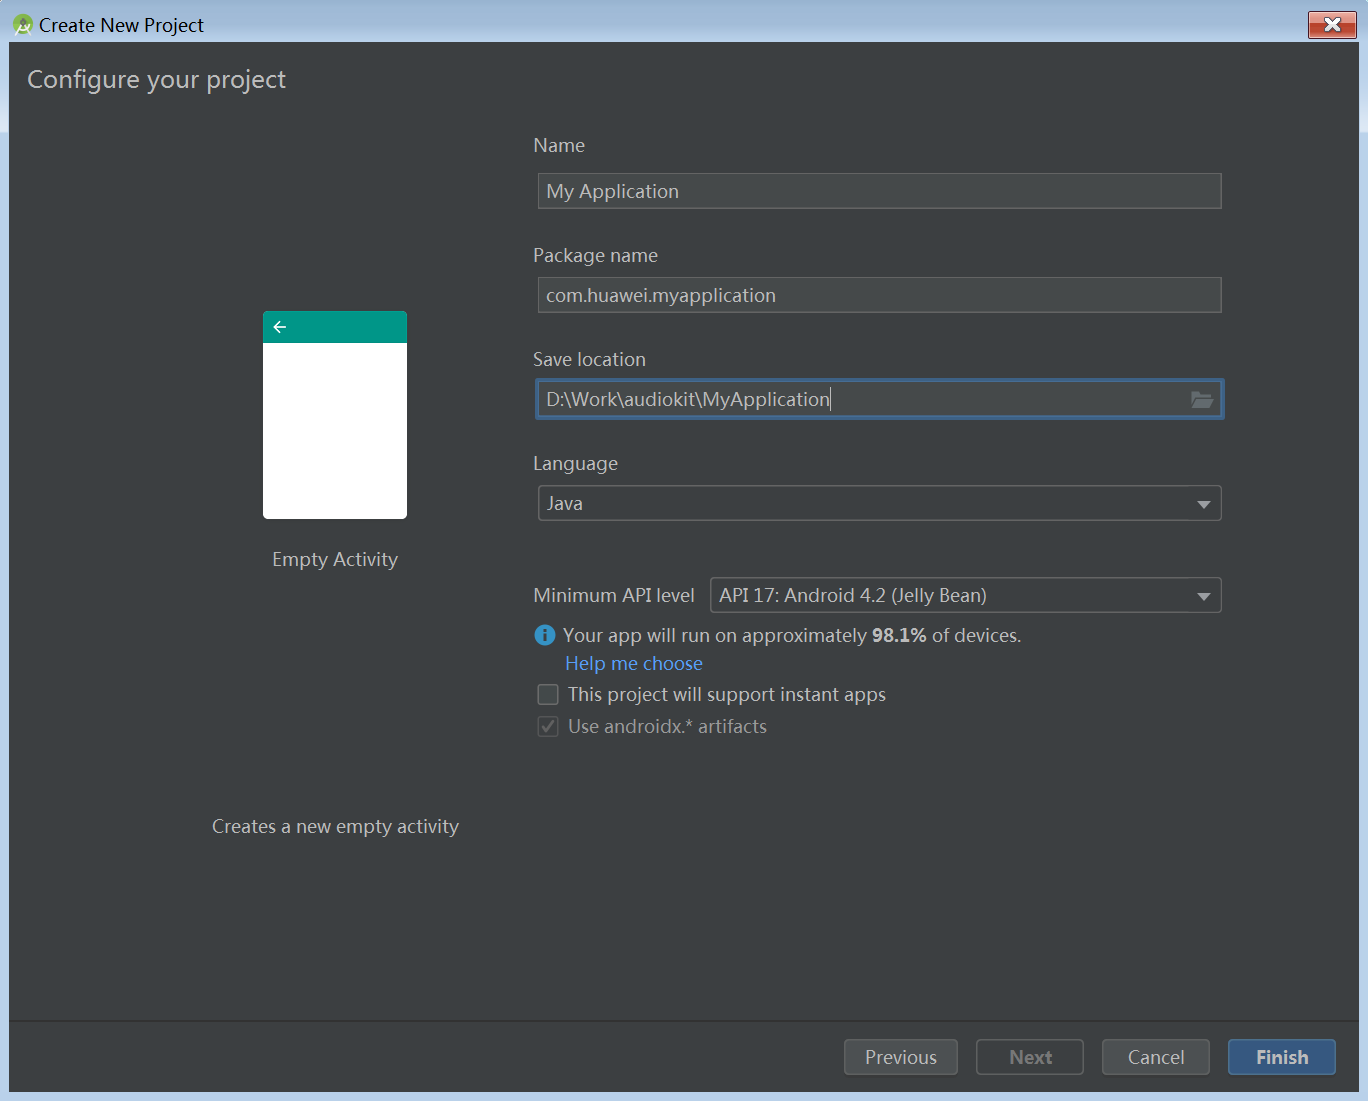Focus the Package name text field

click(879, 295)
